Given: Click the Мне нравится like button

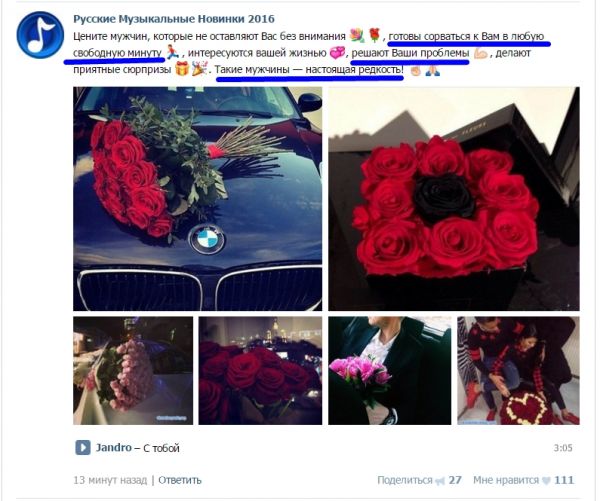Looking at the screenshot, I should pyautogui.click(x=506, y=480).
